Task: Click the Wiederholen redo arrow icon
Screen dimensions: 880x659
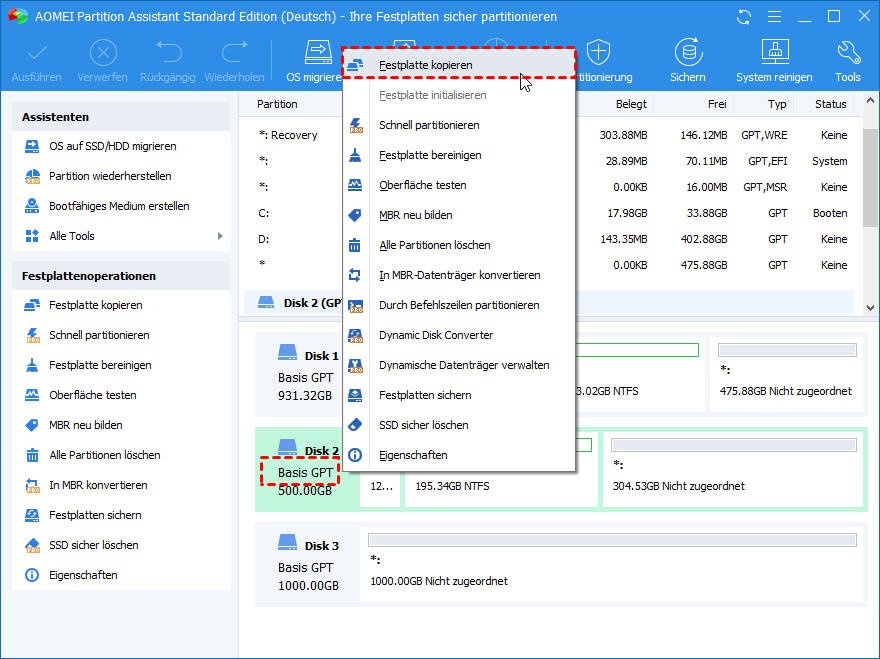Action: 235,52
